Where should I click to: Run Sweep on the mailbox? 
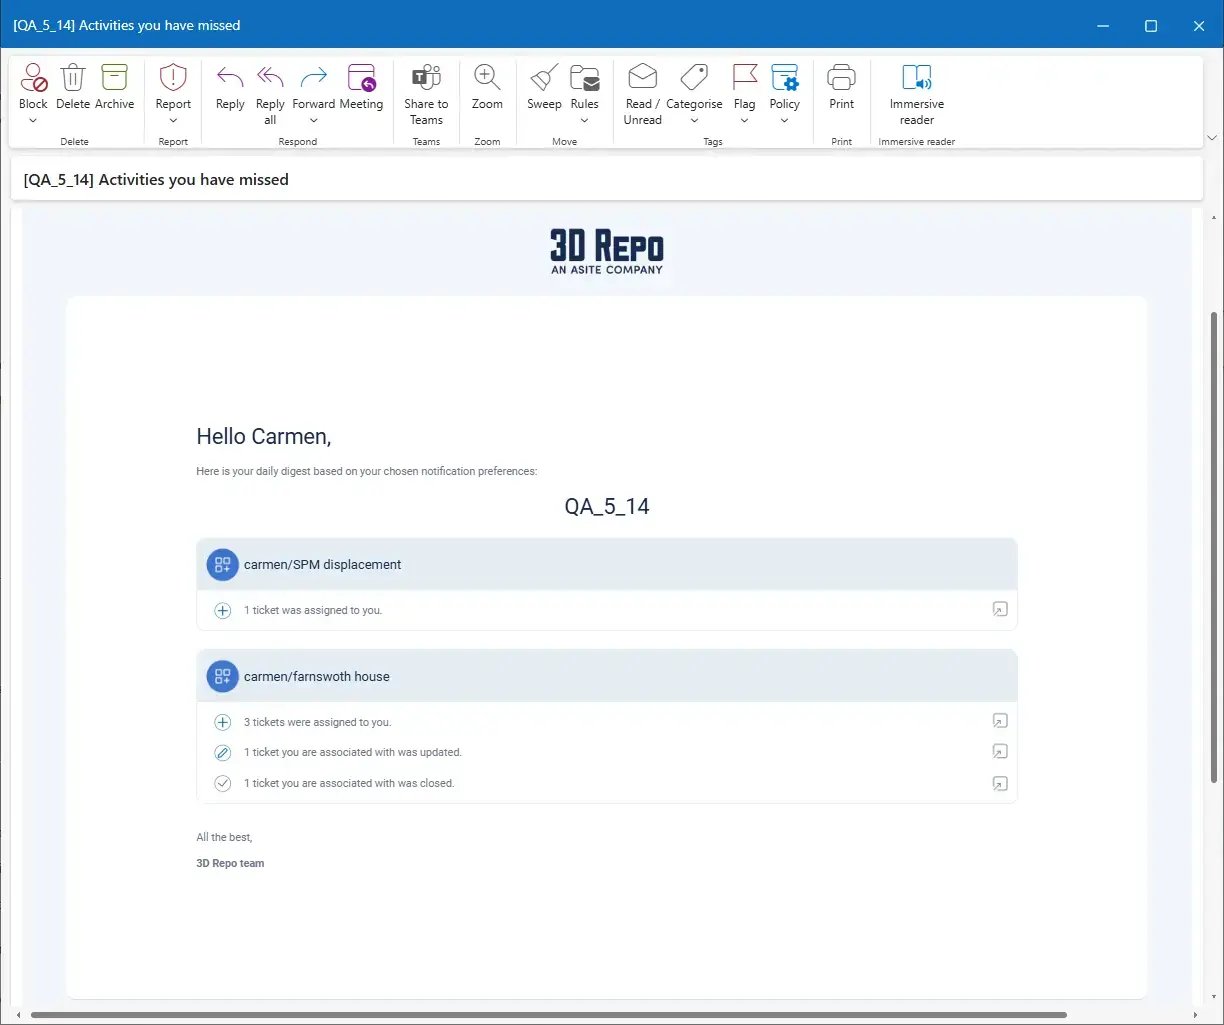[544, 87]
